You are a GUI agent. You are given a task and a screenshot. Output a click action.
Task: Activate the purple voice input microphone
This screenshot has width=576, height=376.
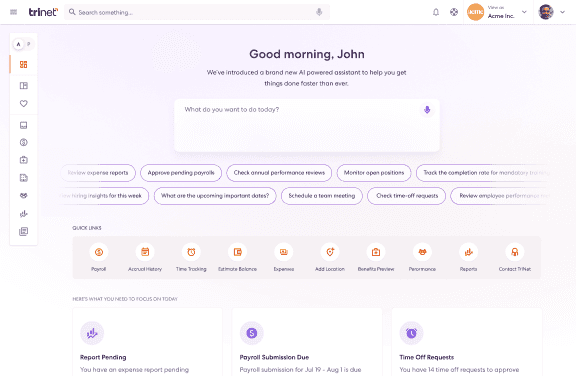(x=427, y=109)
